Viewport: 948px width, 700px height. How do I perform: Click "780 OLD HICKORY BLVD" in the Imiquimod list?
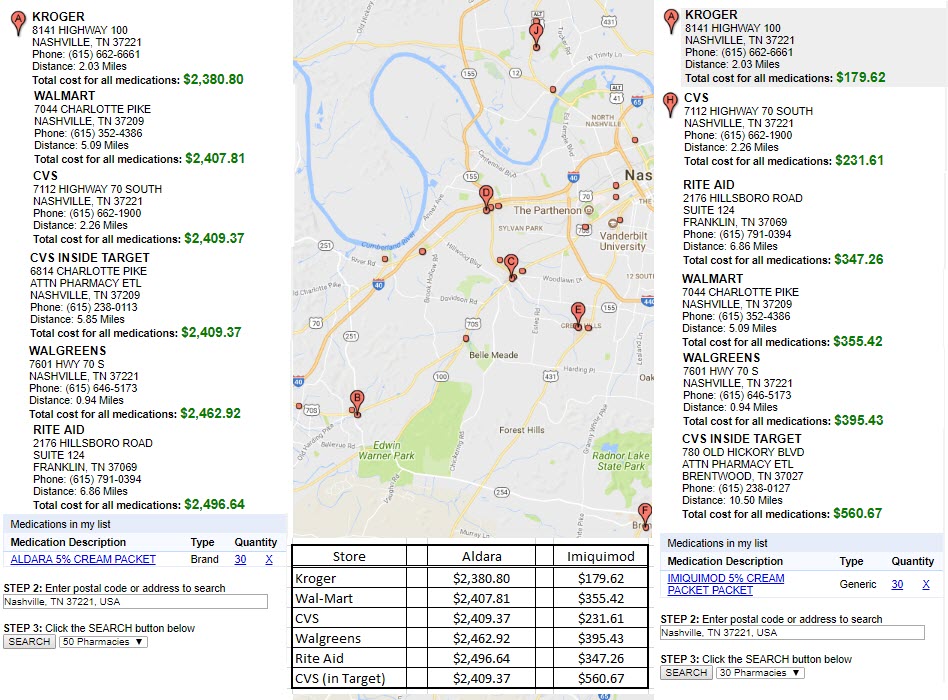pos(743,452)
